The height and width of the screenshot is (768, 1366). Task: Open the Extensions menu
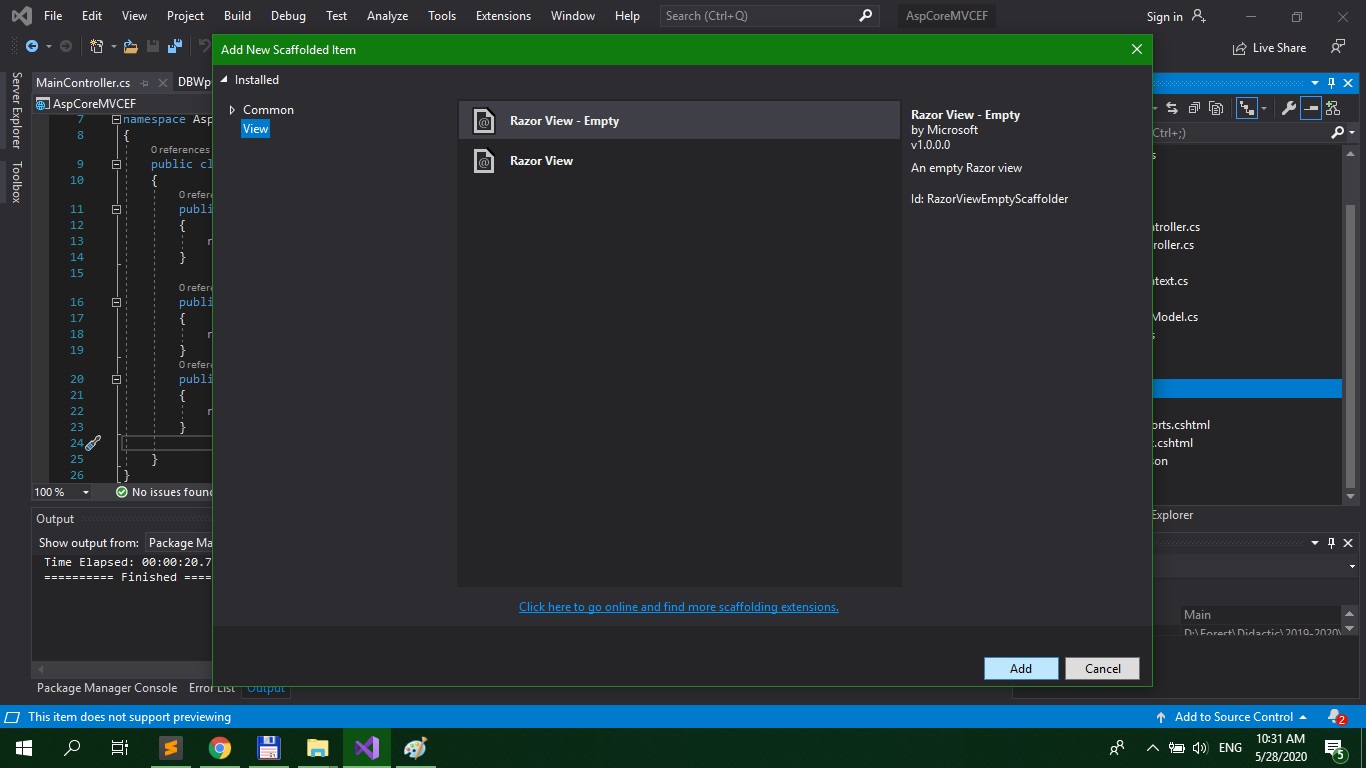point(503,16)
